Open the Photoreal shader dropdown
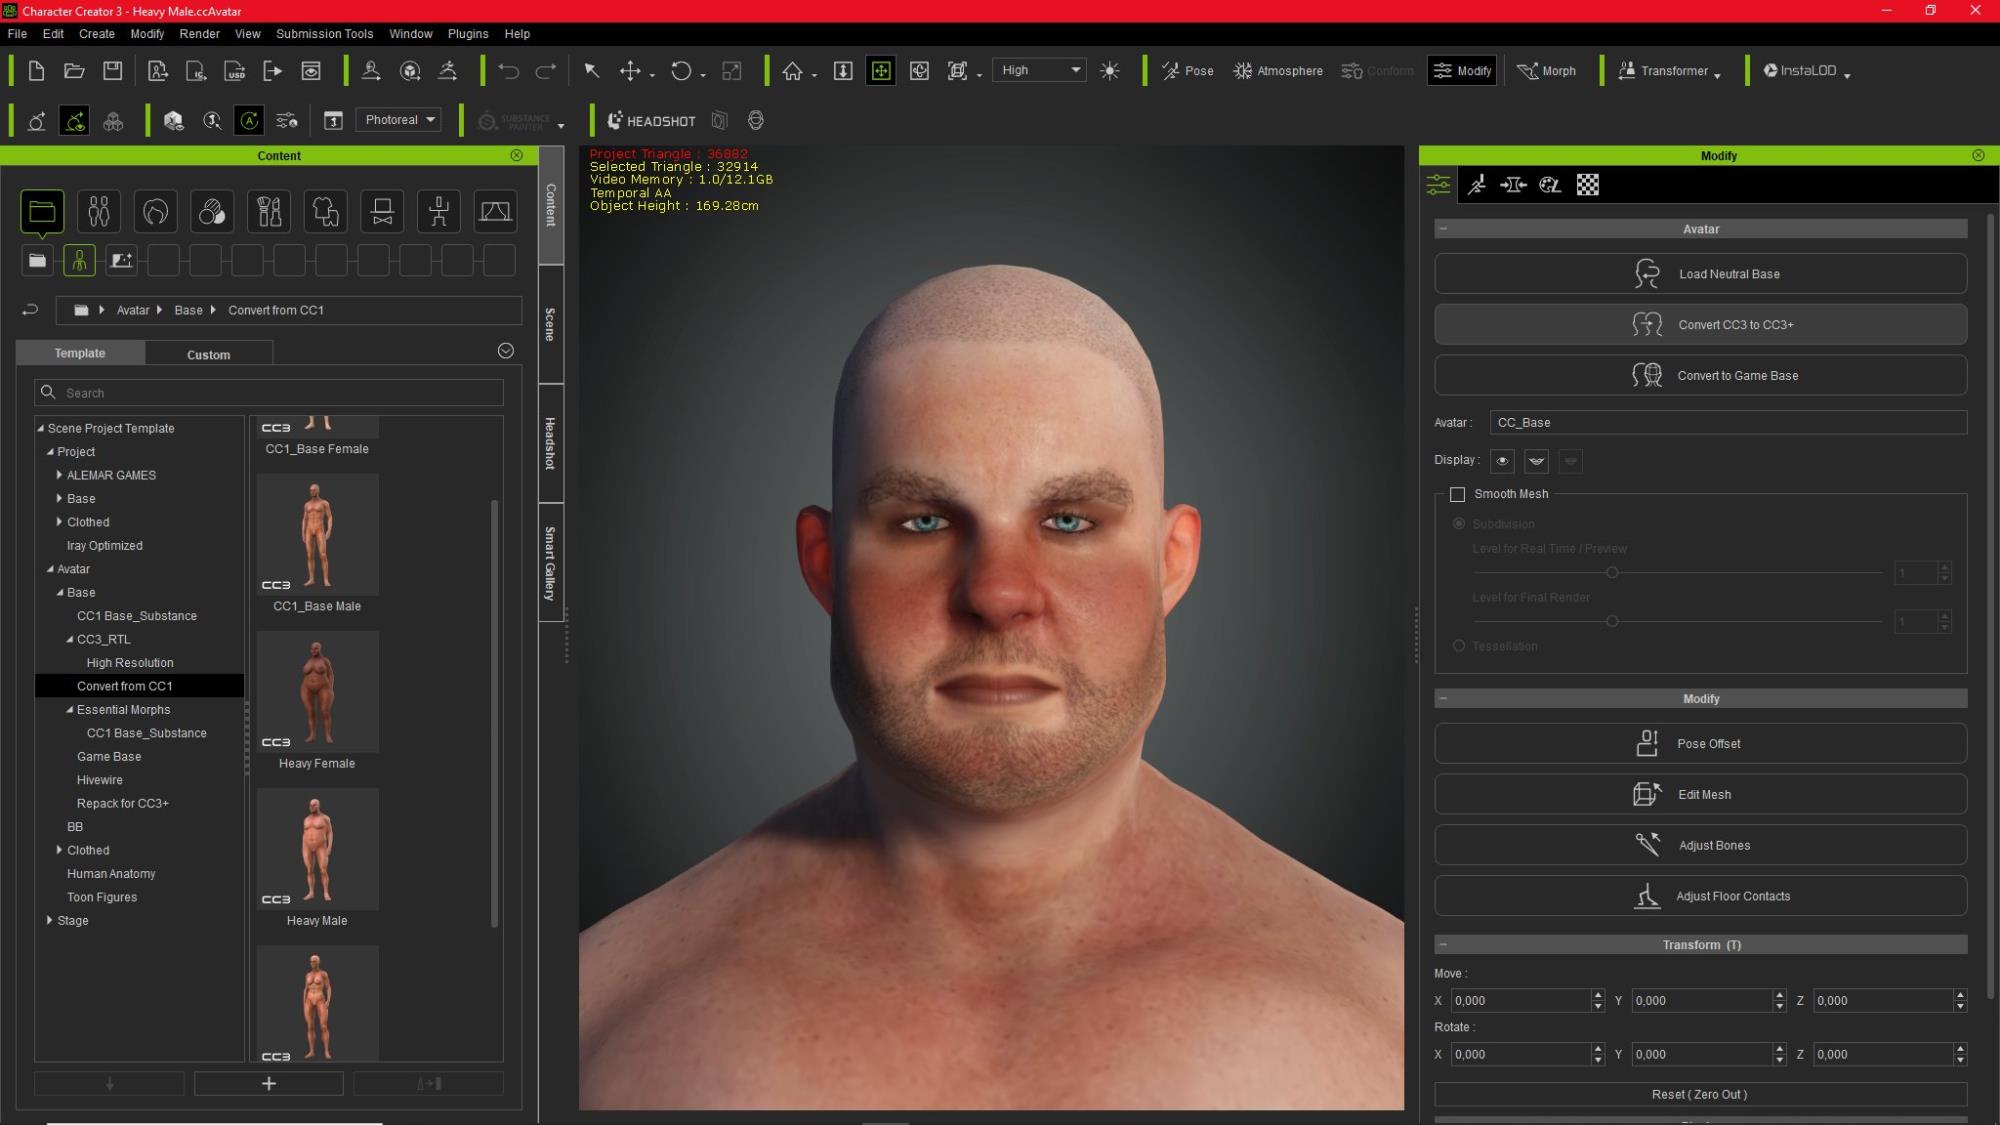This screenshot has width=2000, height=1125. point(399,120)
